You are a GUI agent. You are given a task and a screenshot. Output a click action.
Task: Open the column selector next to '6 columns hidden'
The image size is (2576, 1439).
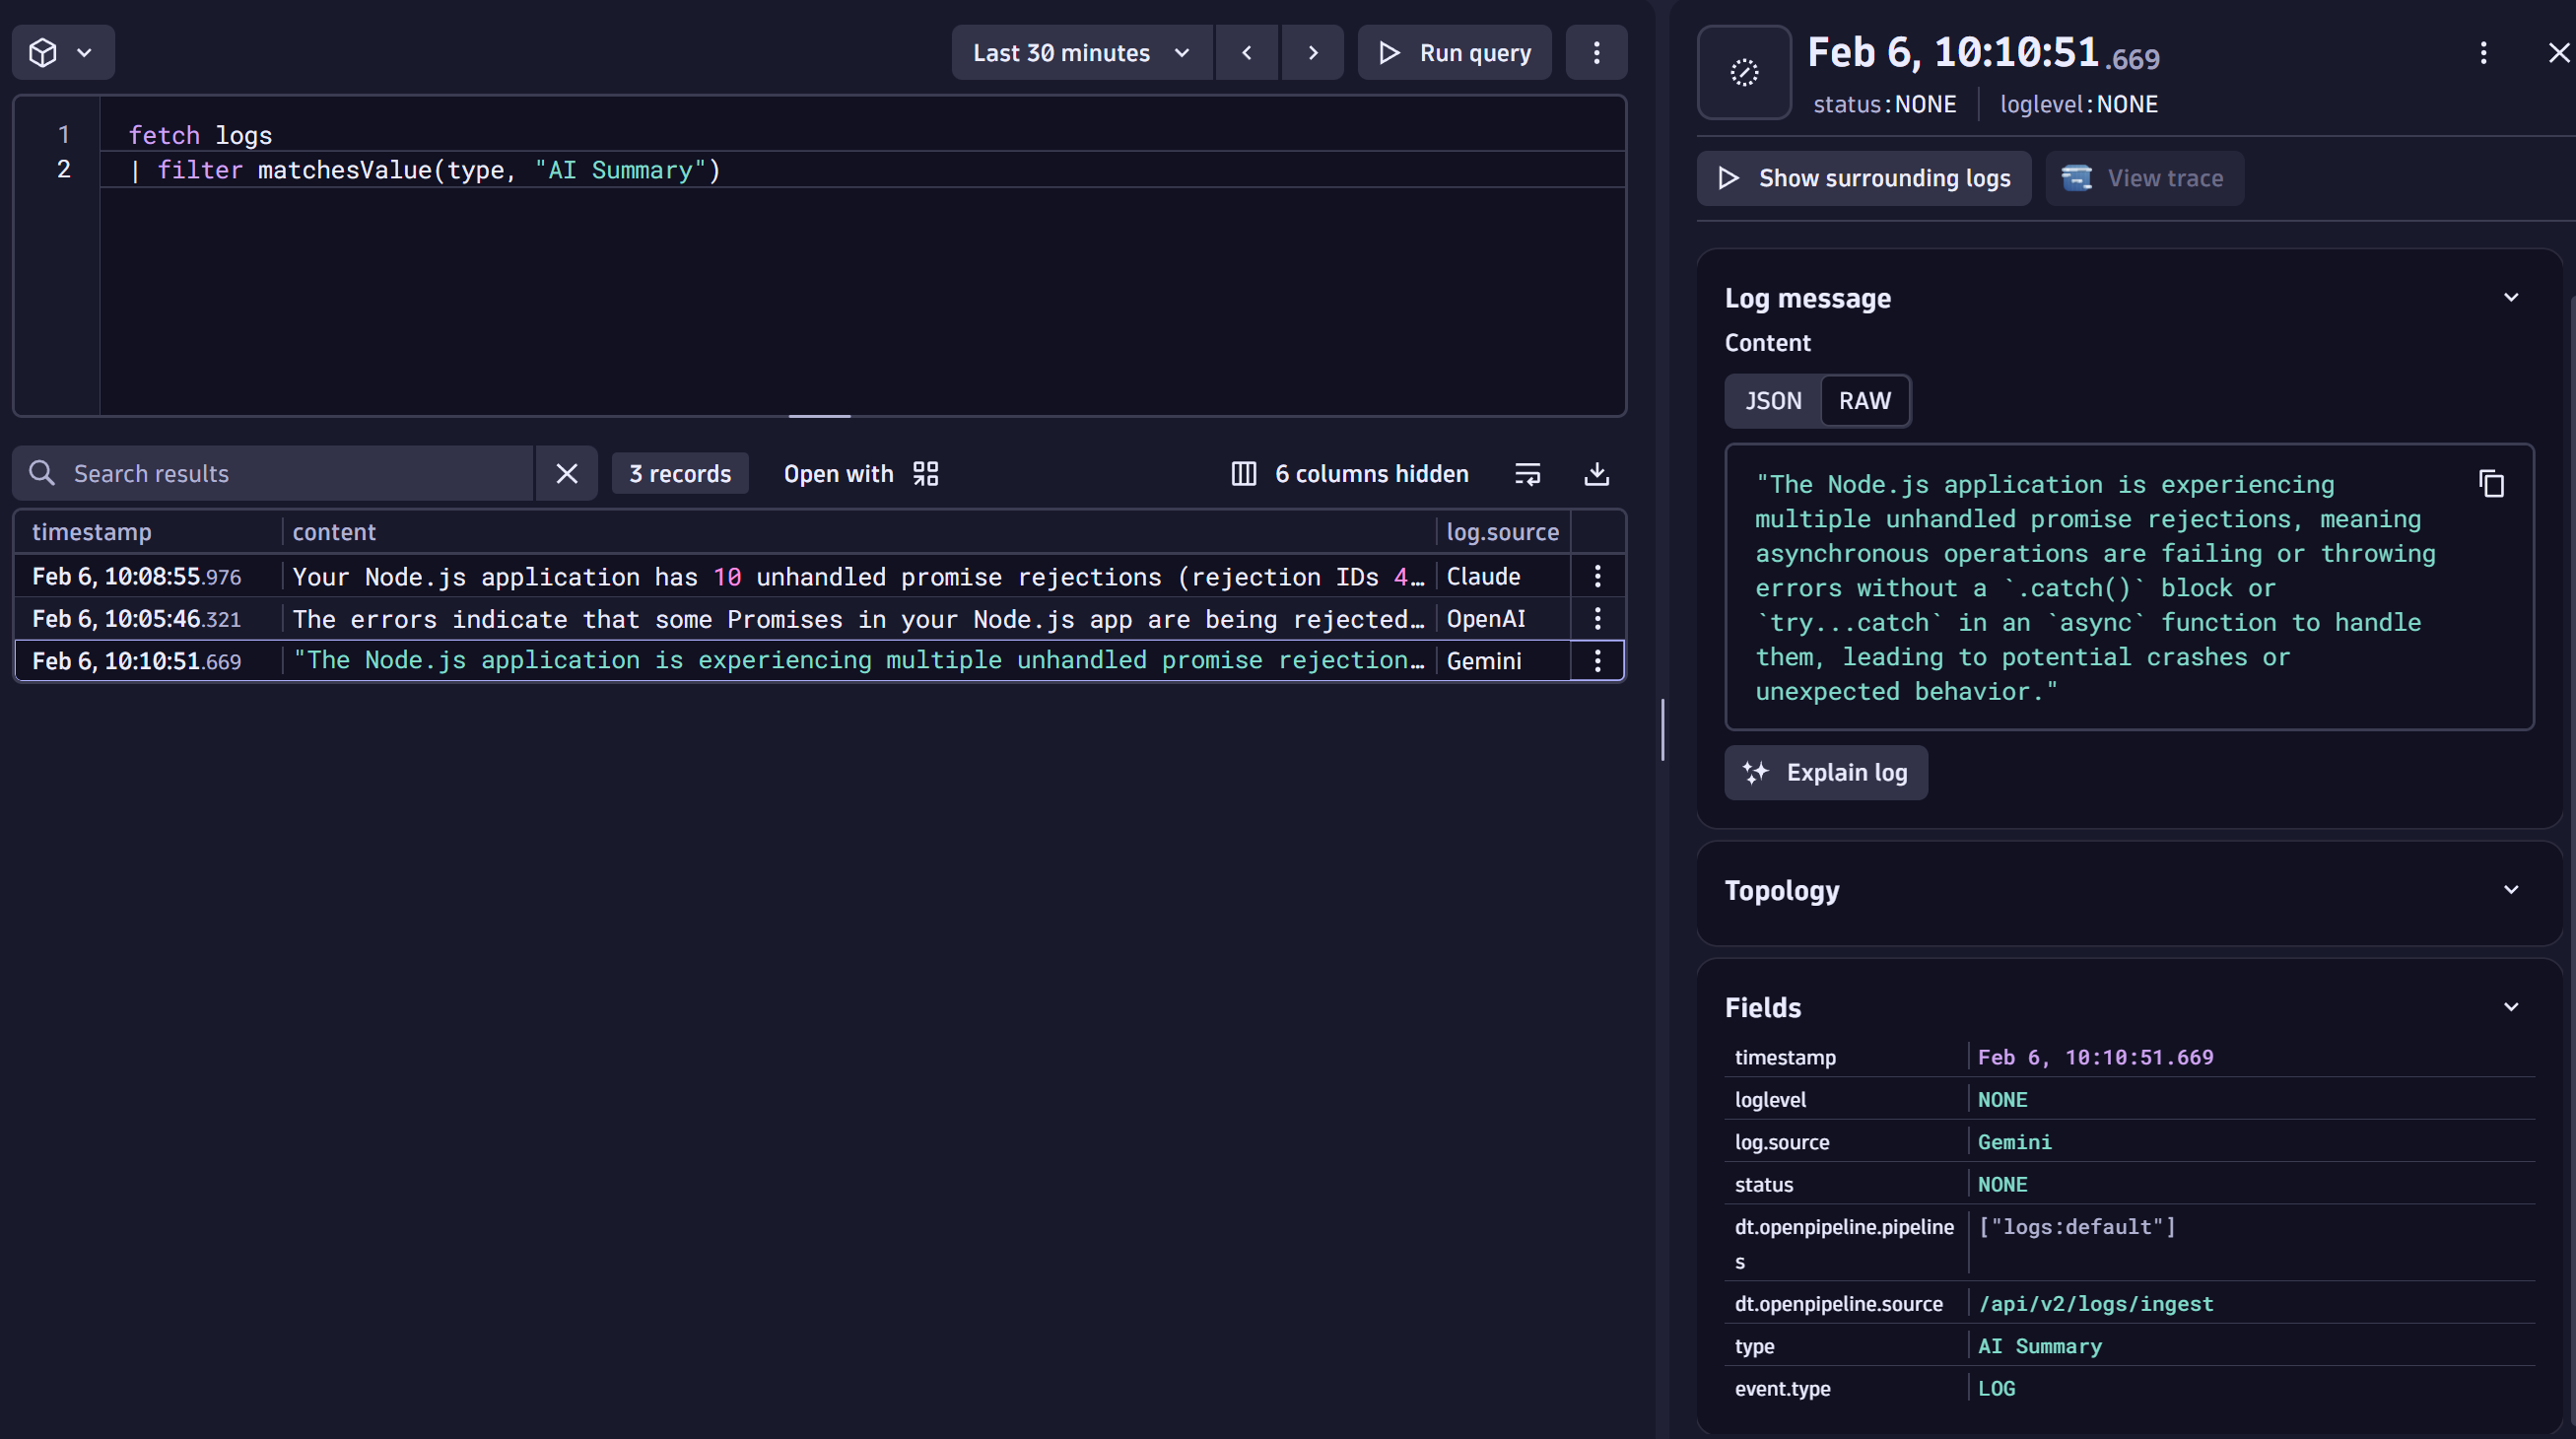(x=1242, y=473)
